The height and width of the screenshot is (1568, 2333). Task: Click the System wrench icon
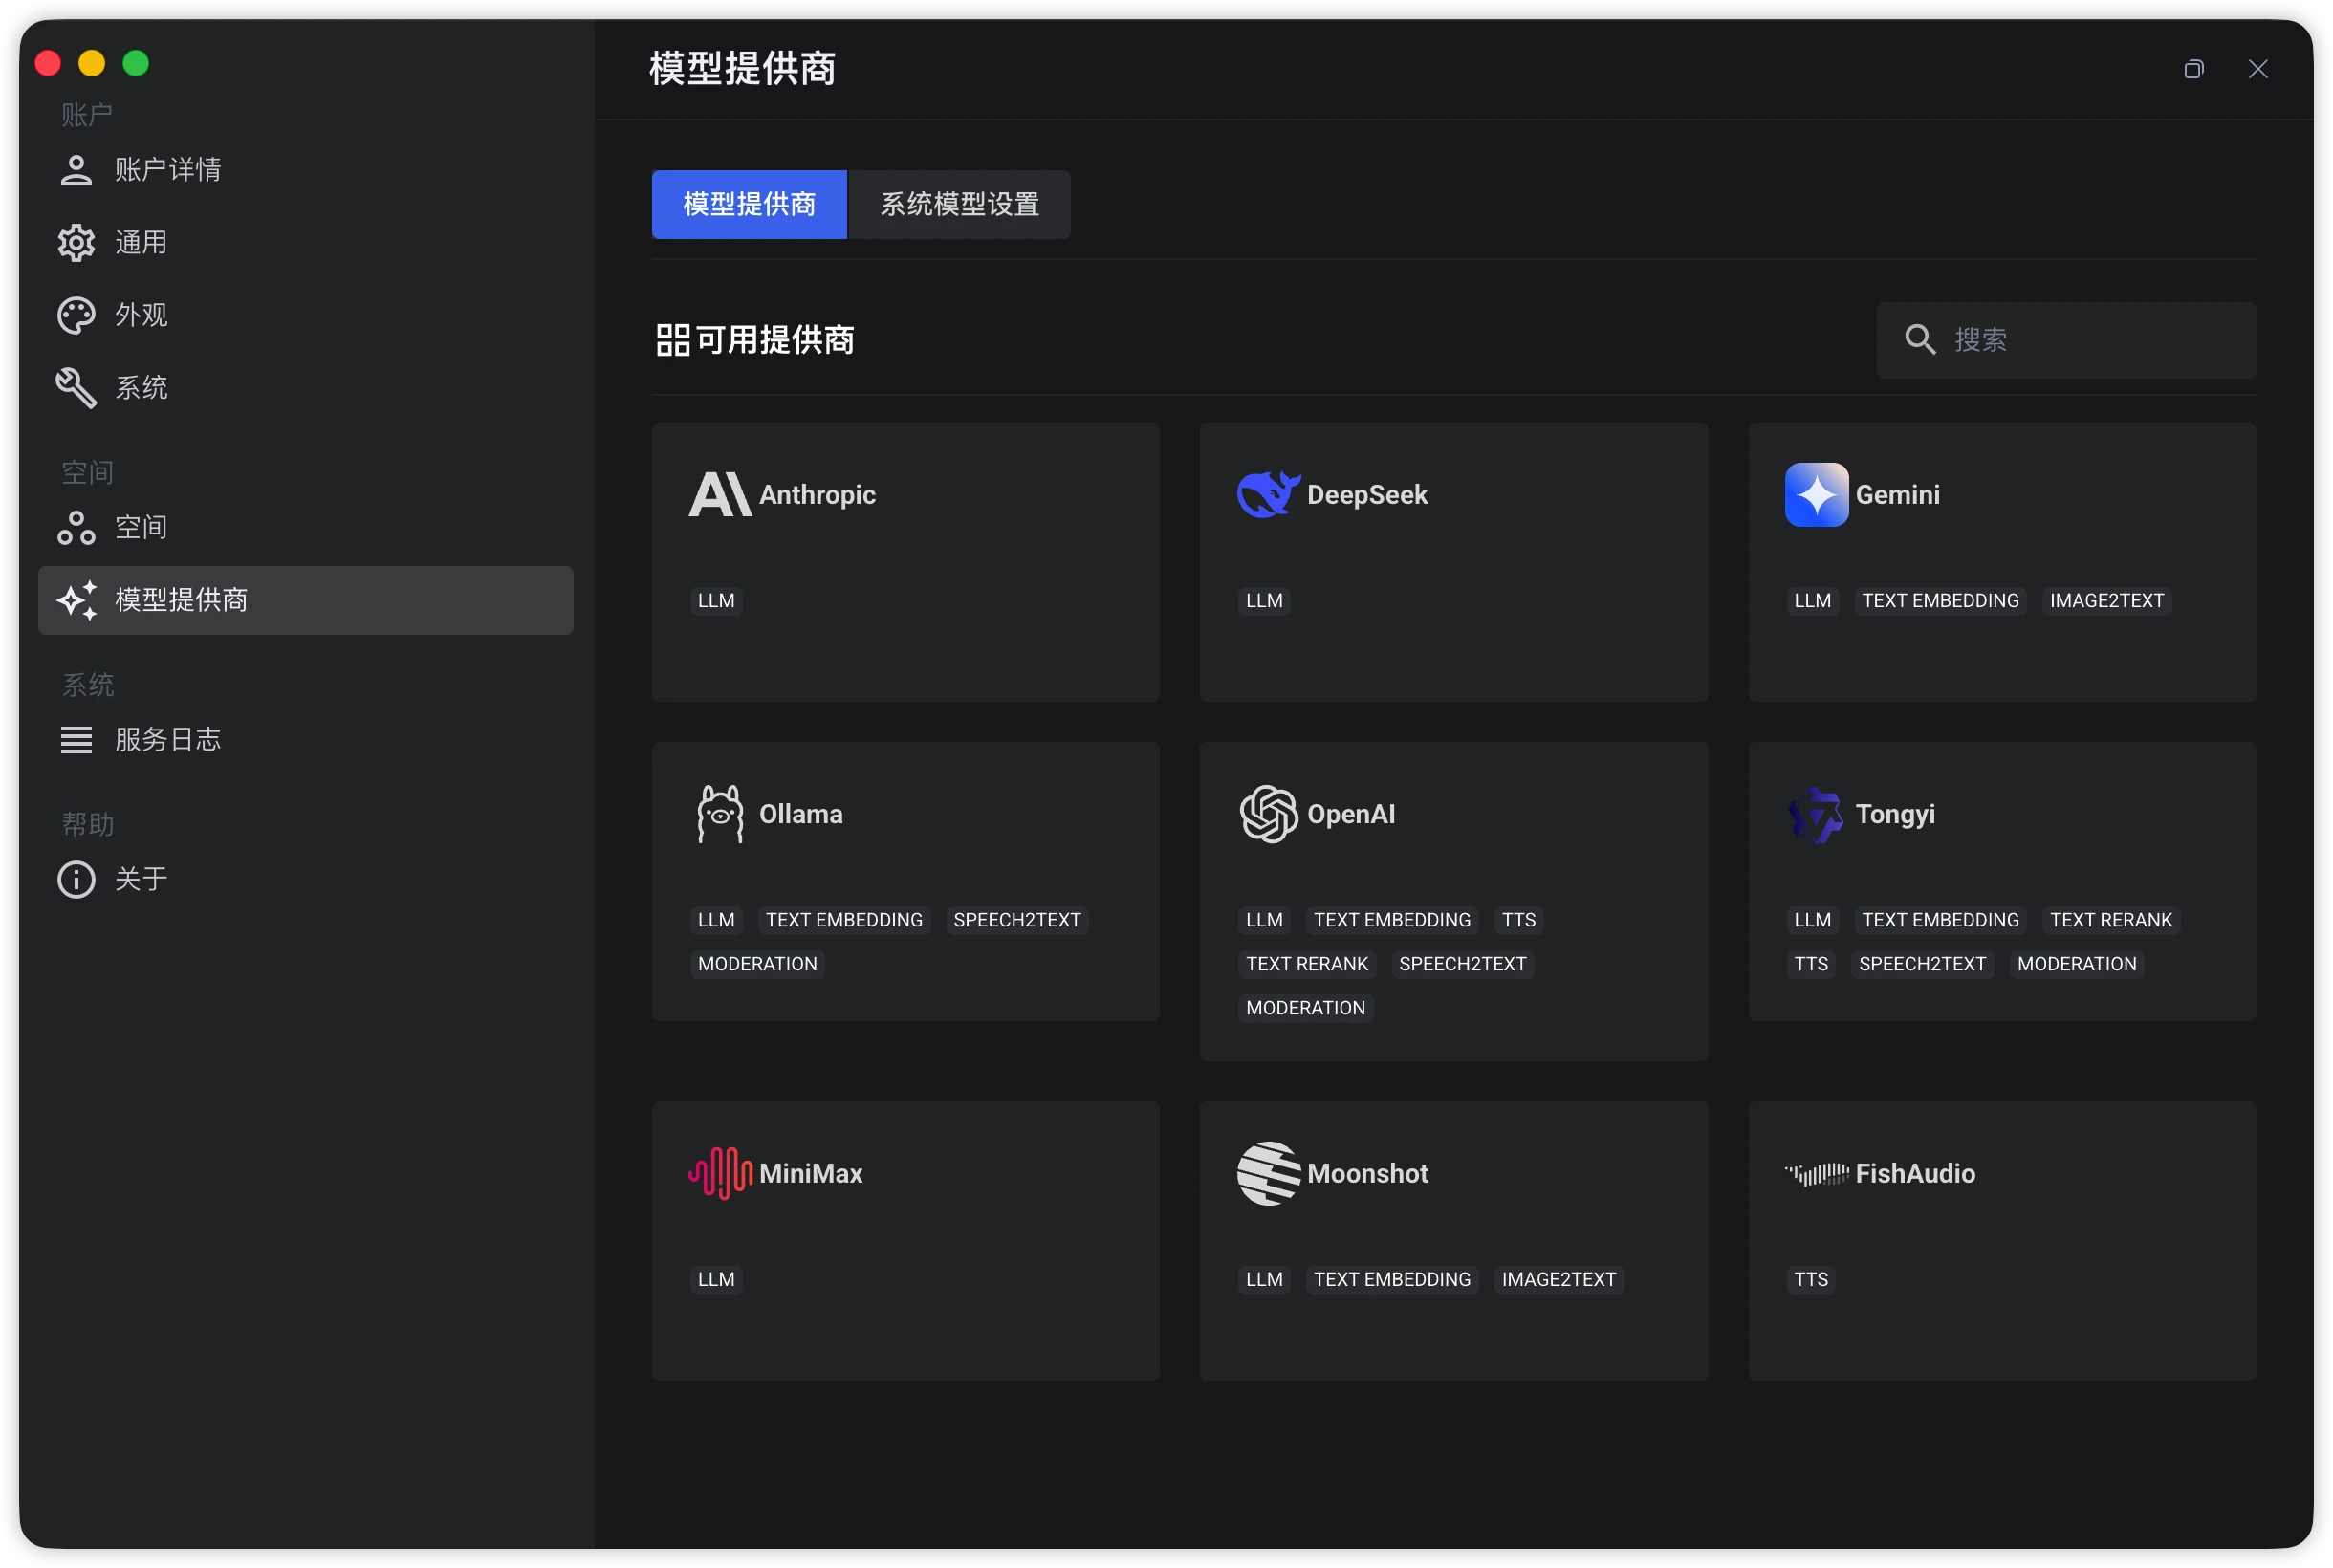[76, 388]
